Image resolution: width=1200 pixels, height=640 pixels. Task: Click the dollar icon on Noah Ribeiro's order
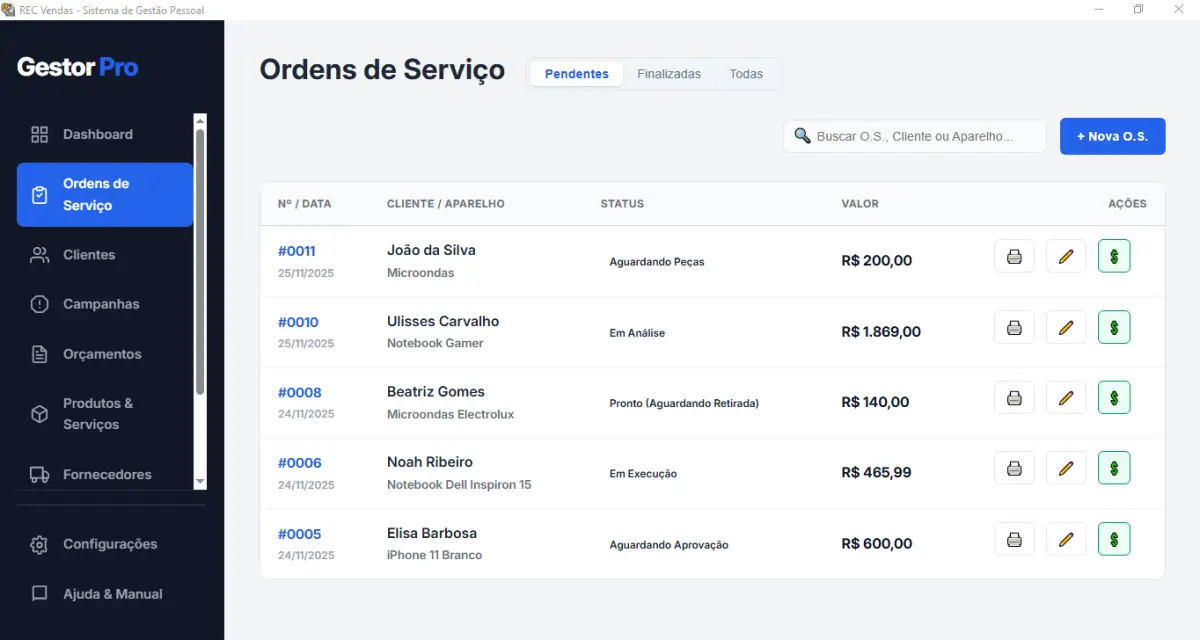1114,467
